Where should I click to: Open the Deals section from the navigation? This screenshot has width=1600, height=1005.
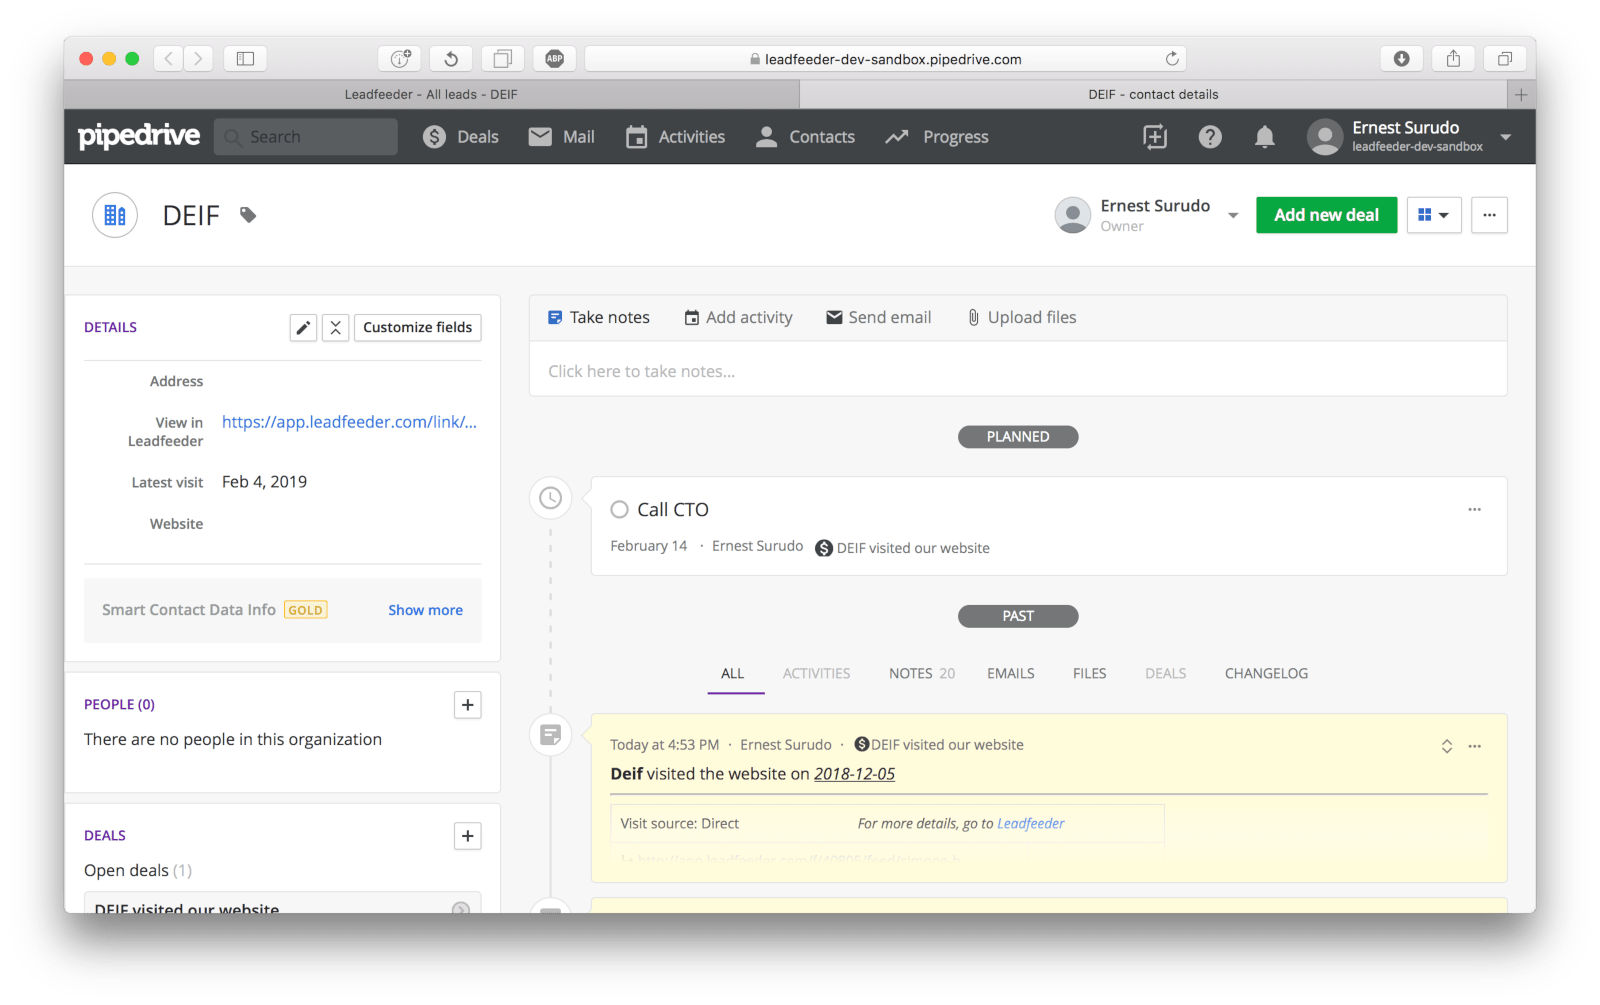pyautogui.click(x=461, y=136)
